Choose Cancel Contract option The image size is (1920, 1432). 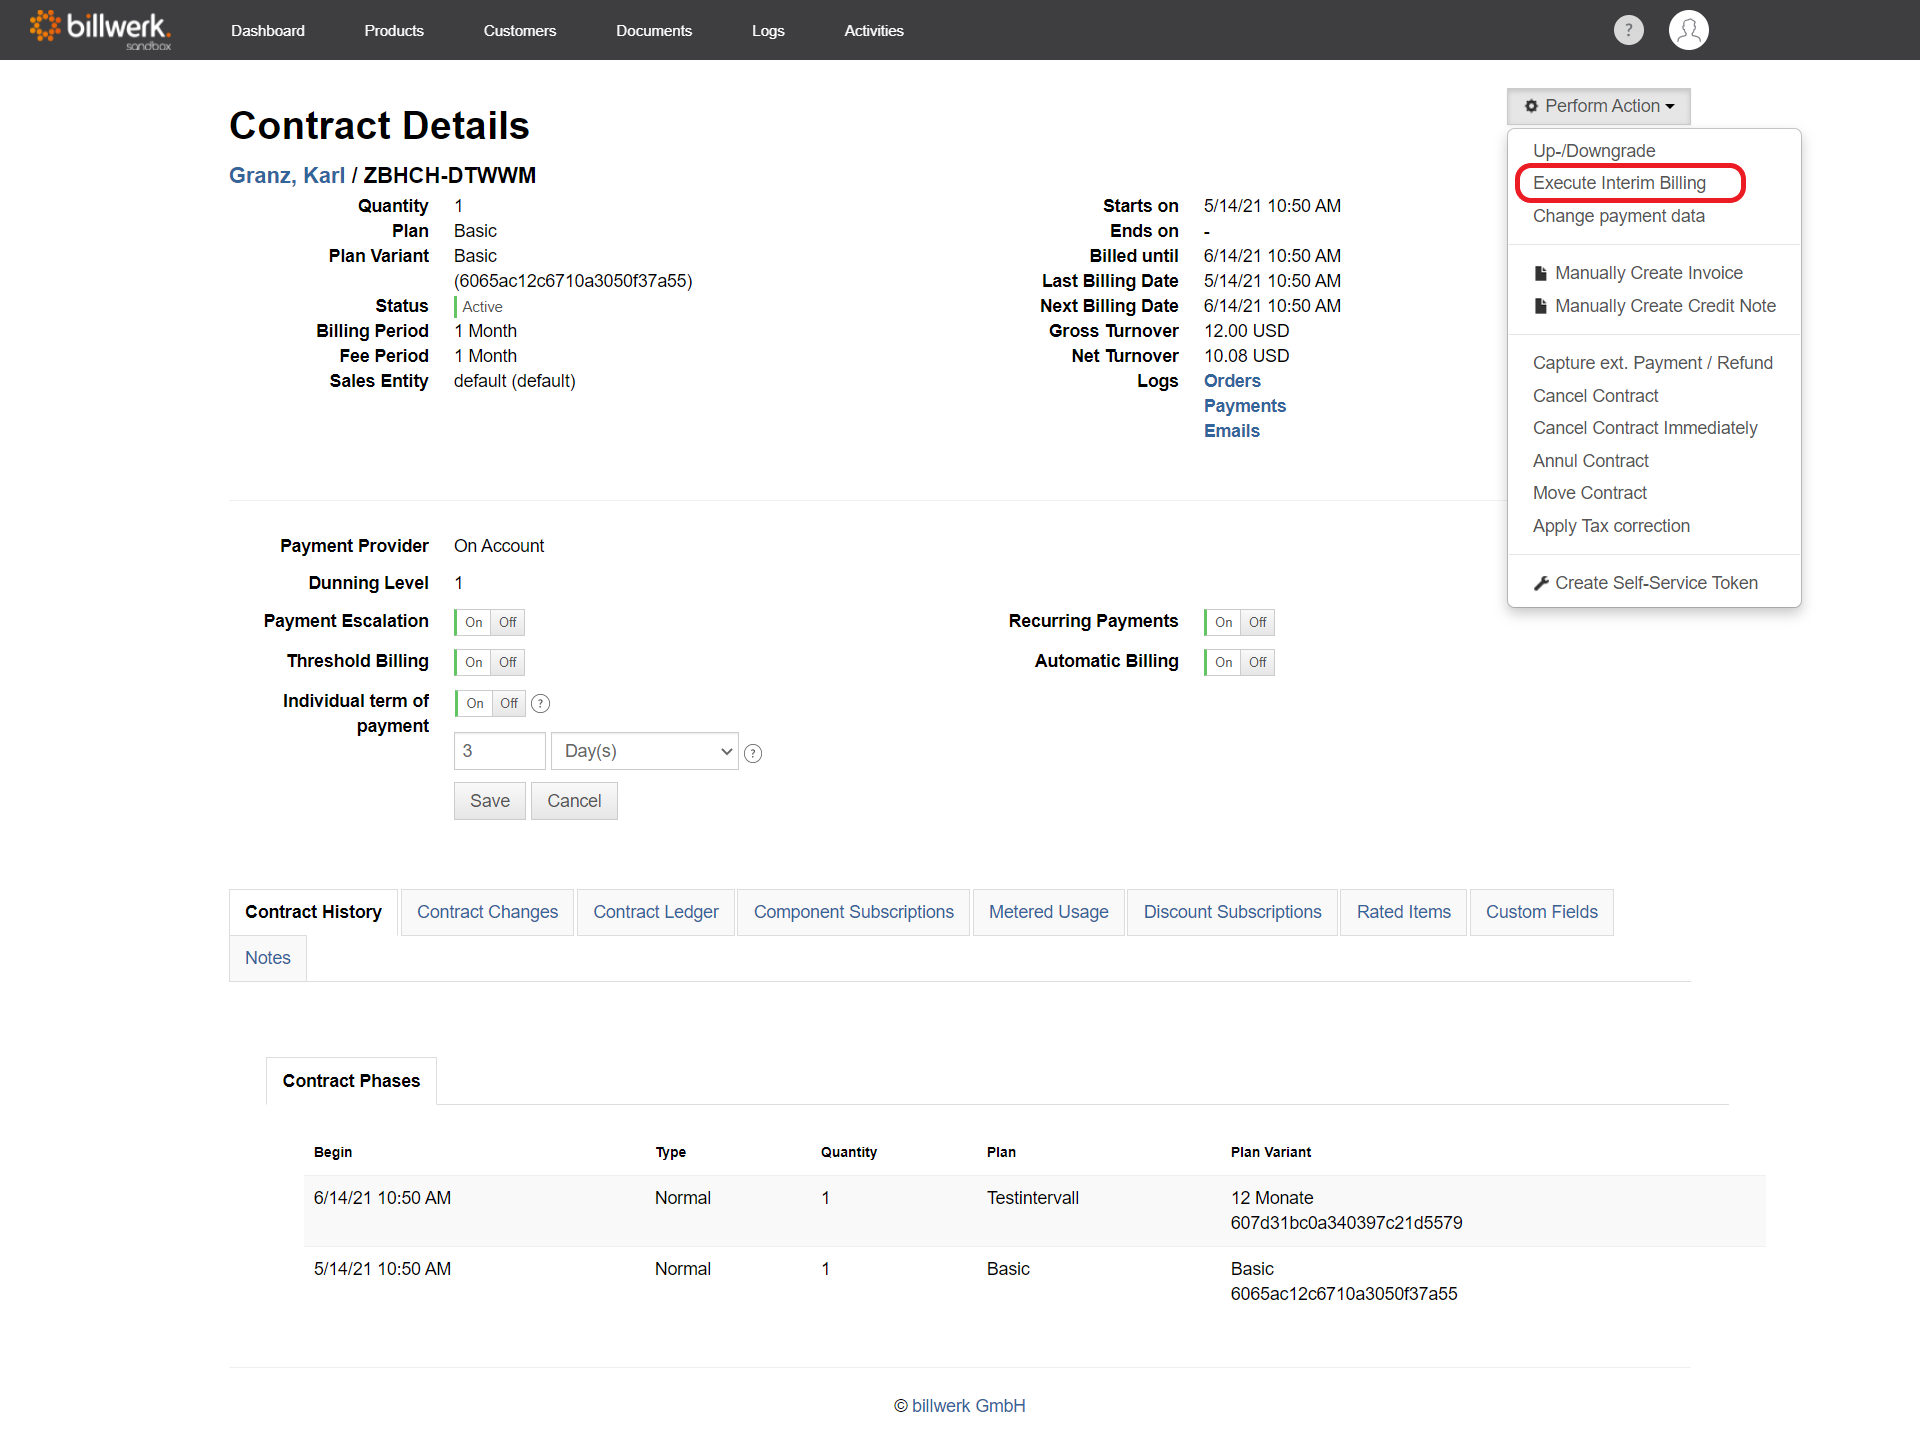pyautogui.click(x=1595, y=396)
